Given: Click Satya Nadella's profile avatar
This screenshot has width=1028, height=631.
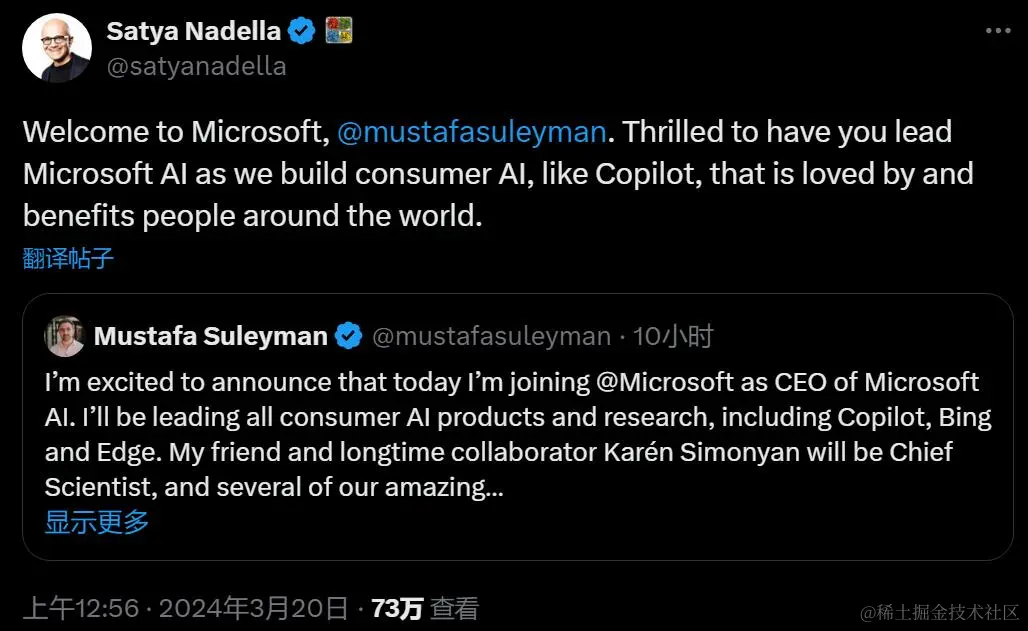Looking at the screenshot, I should [57, 49].
